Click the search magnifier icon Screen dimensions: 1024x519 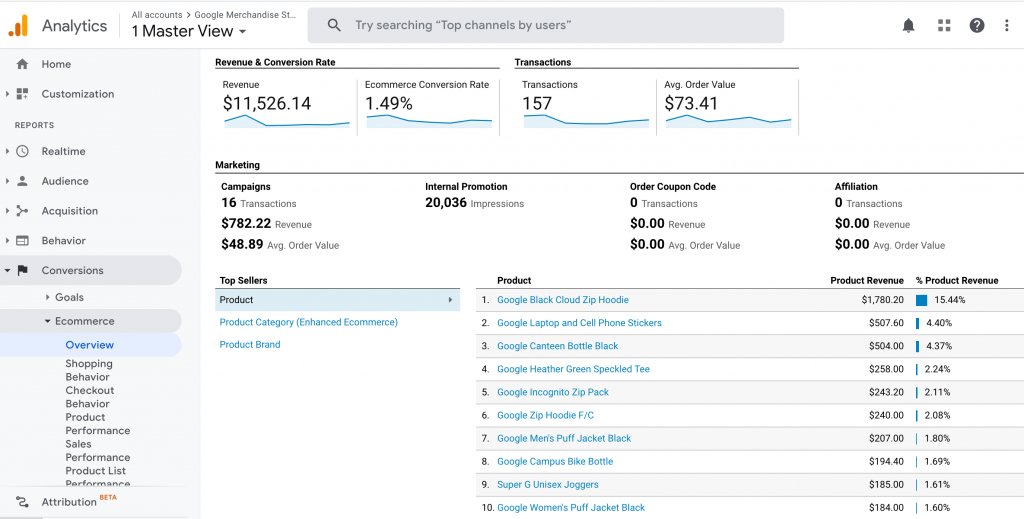[334, 25]
